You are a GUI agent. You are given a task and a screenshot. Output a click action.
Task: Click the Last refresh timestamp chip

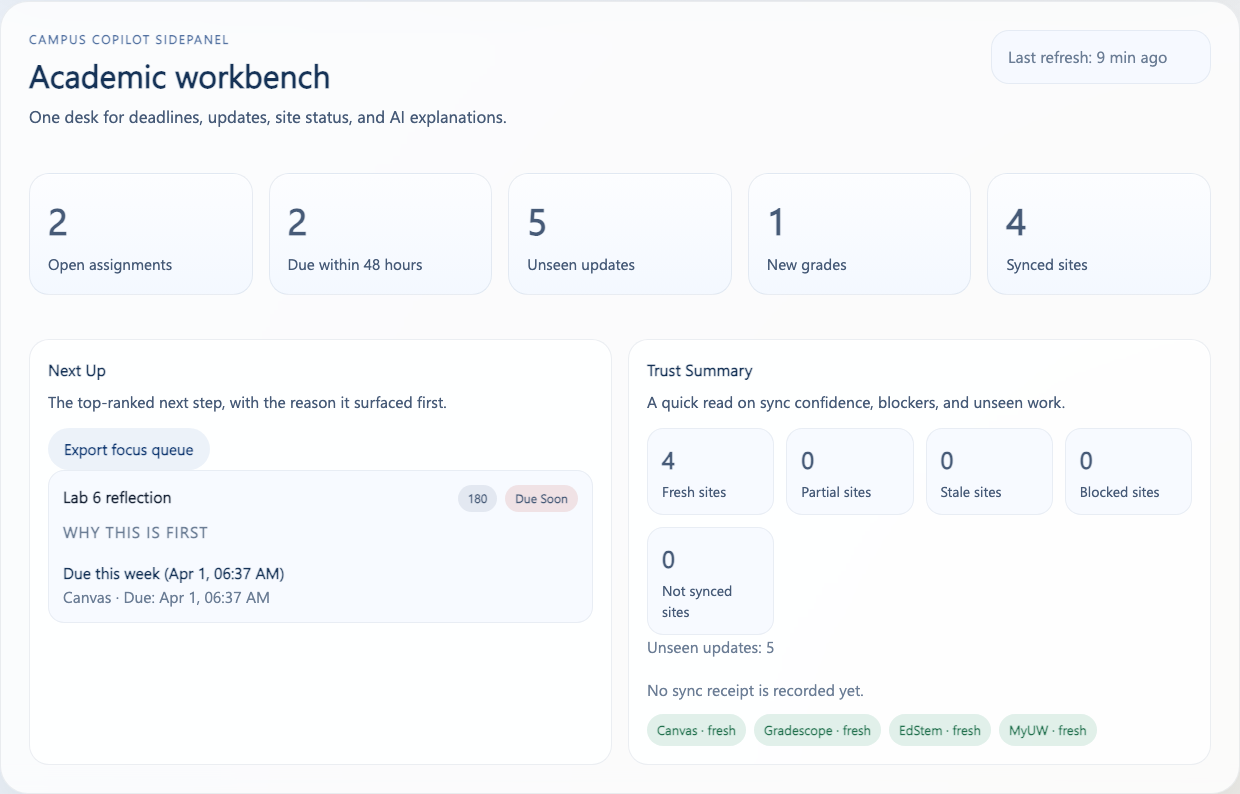[1100, 57]
